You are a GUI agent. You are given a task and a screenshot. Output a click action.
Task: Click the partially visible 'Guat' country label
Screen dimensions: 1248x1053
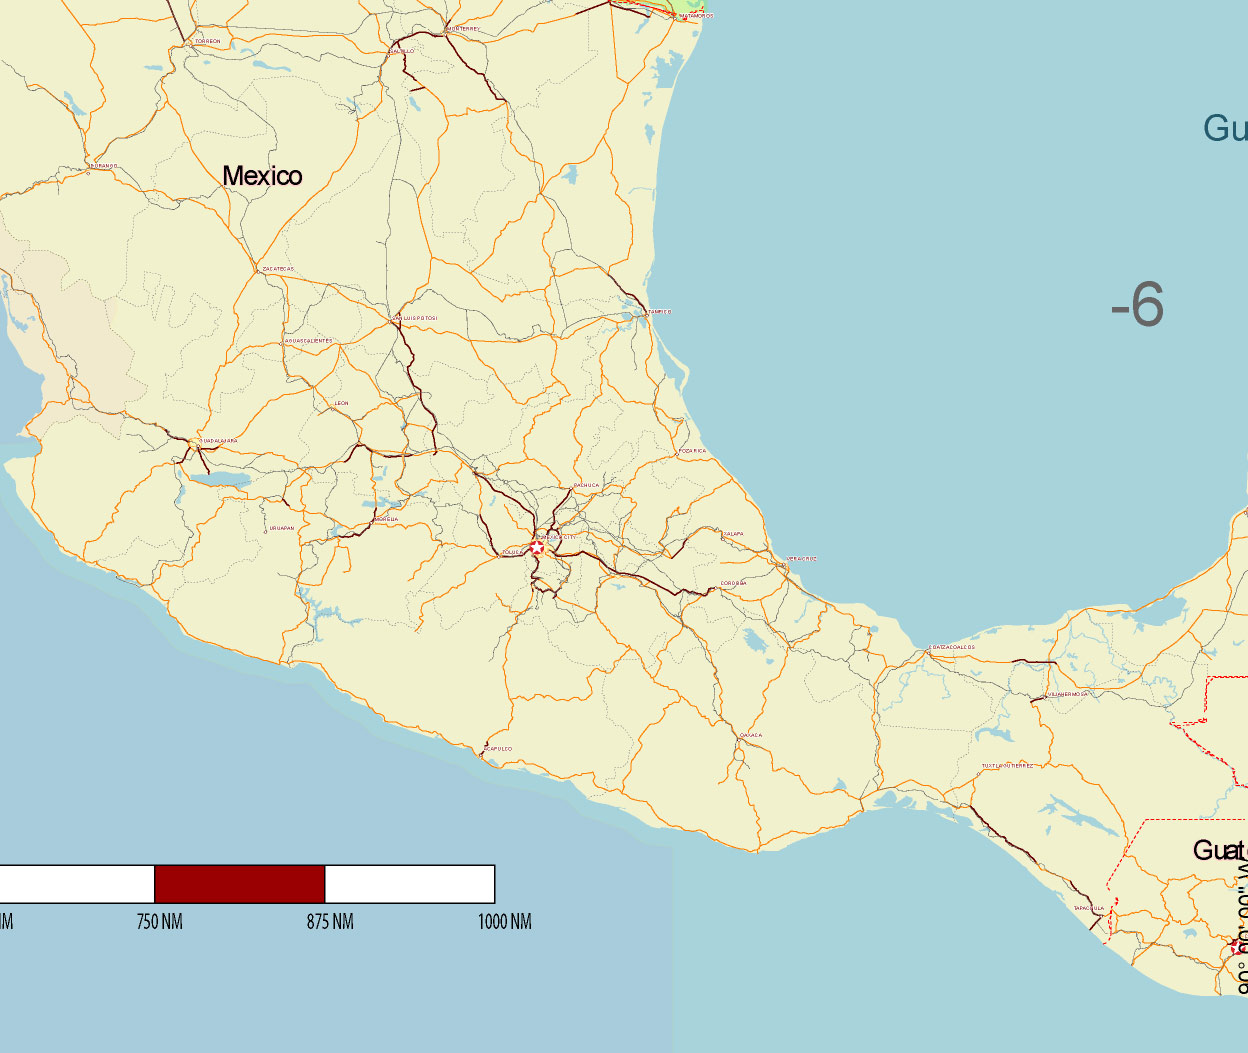click(x=1220, y=850)
